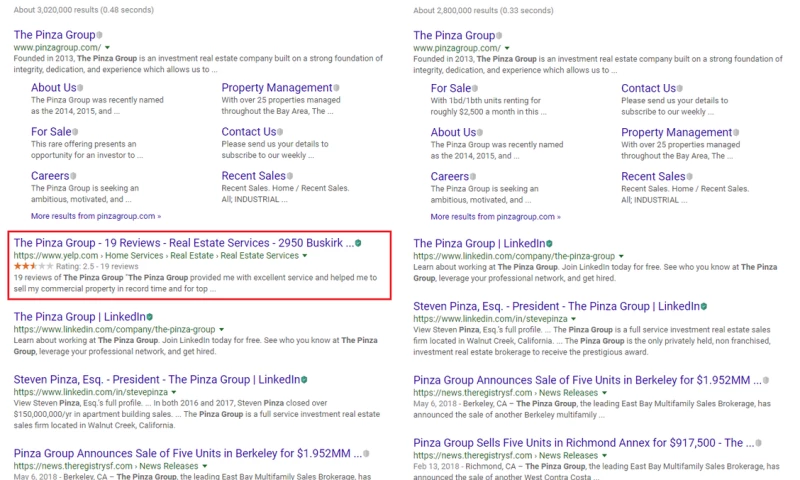The height and width of the screenshot is (480, 800).
Task: Click grey badge beside right column's Berkeley sale headline
Action: (x=766, y=381)
